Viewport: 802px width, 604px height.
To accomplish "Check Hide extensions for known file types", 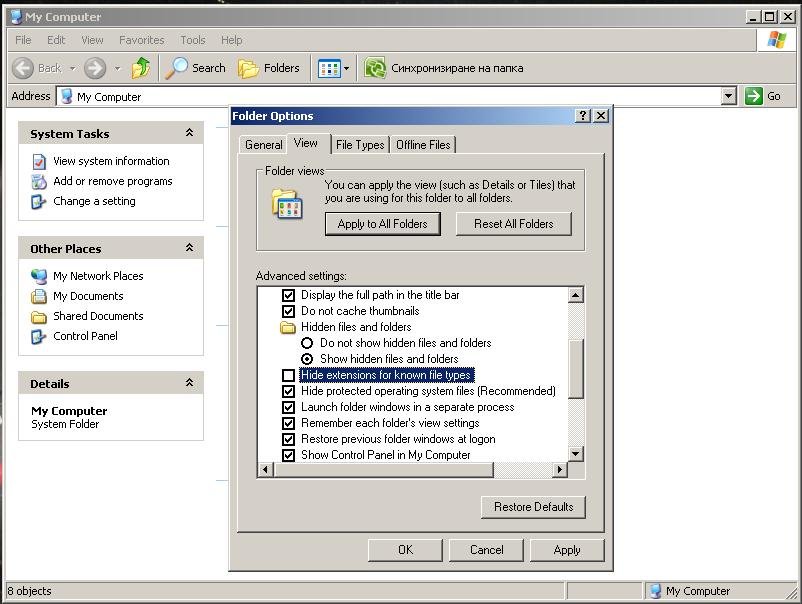I will (x=288, y=375).
